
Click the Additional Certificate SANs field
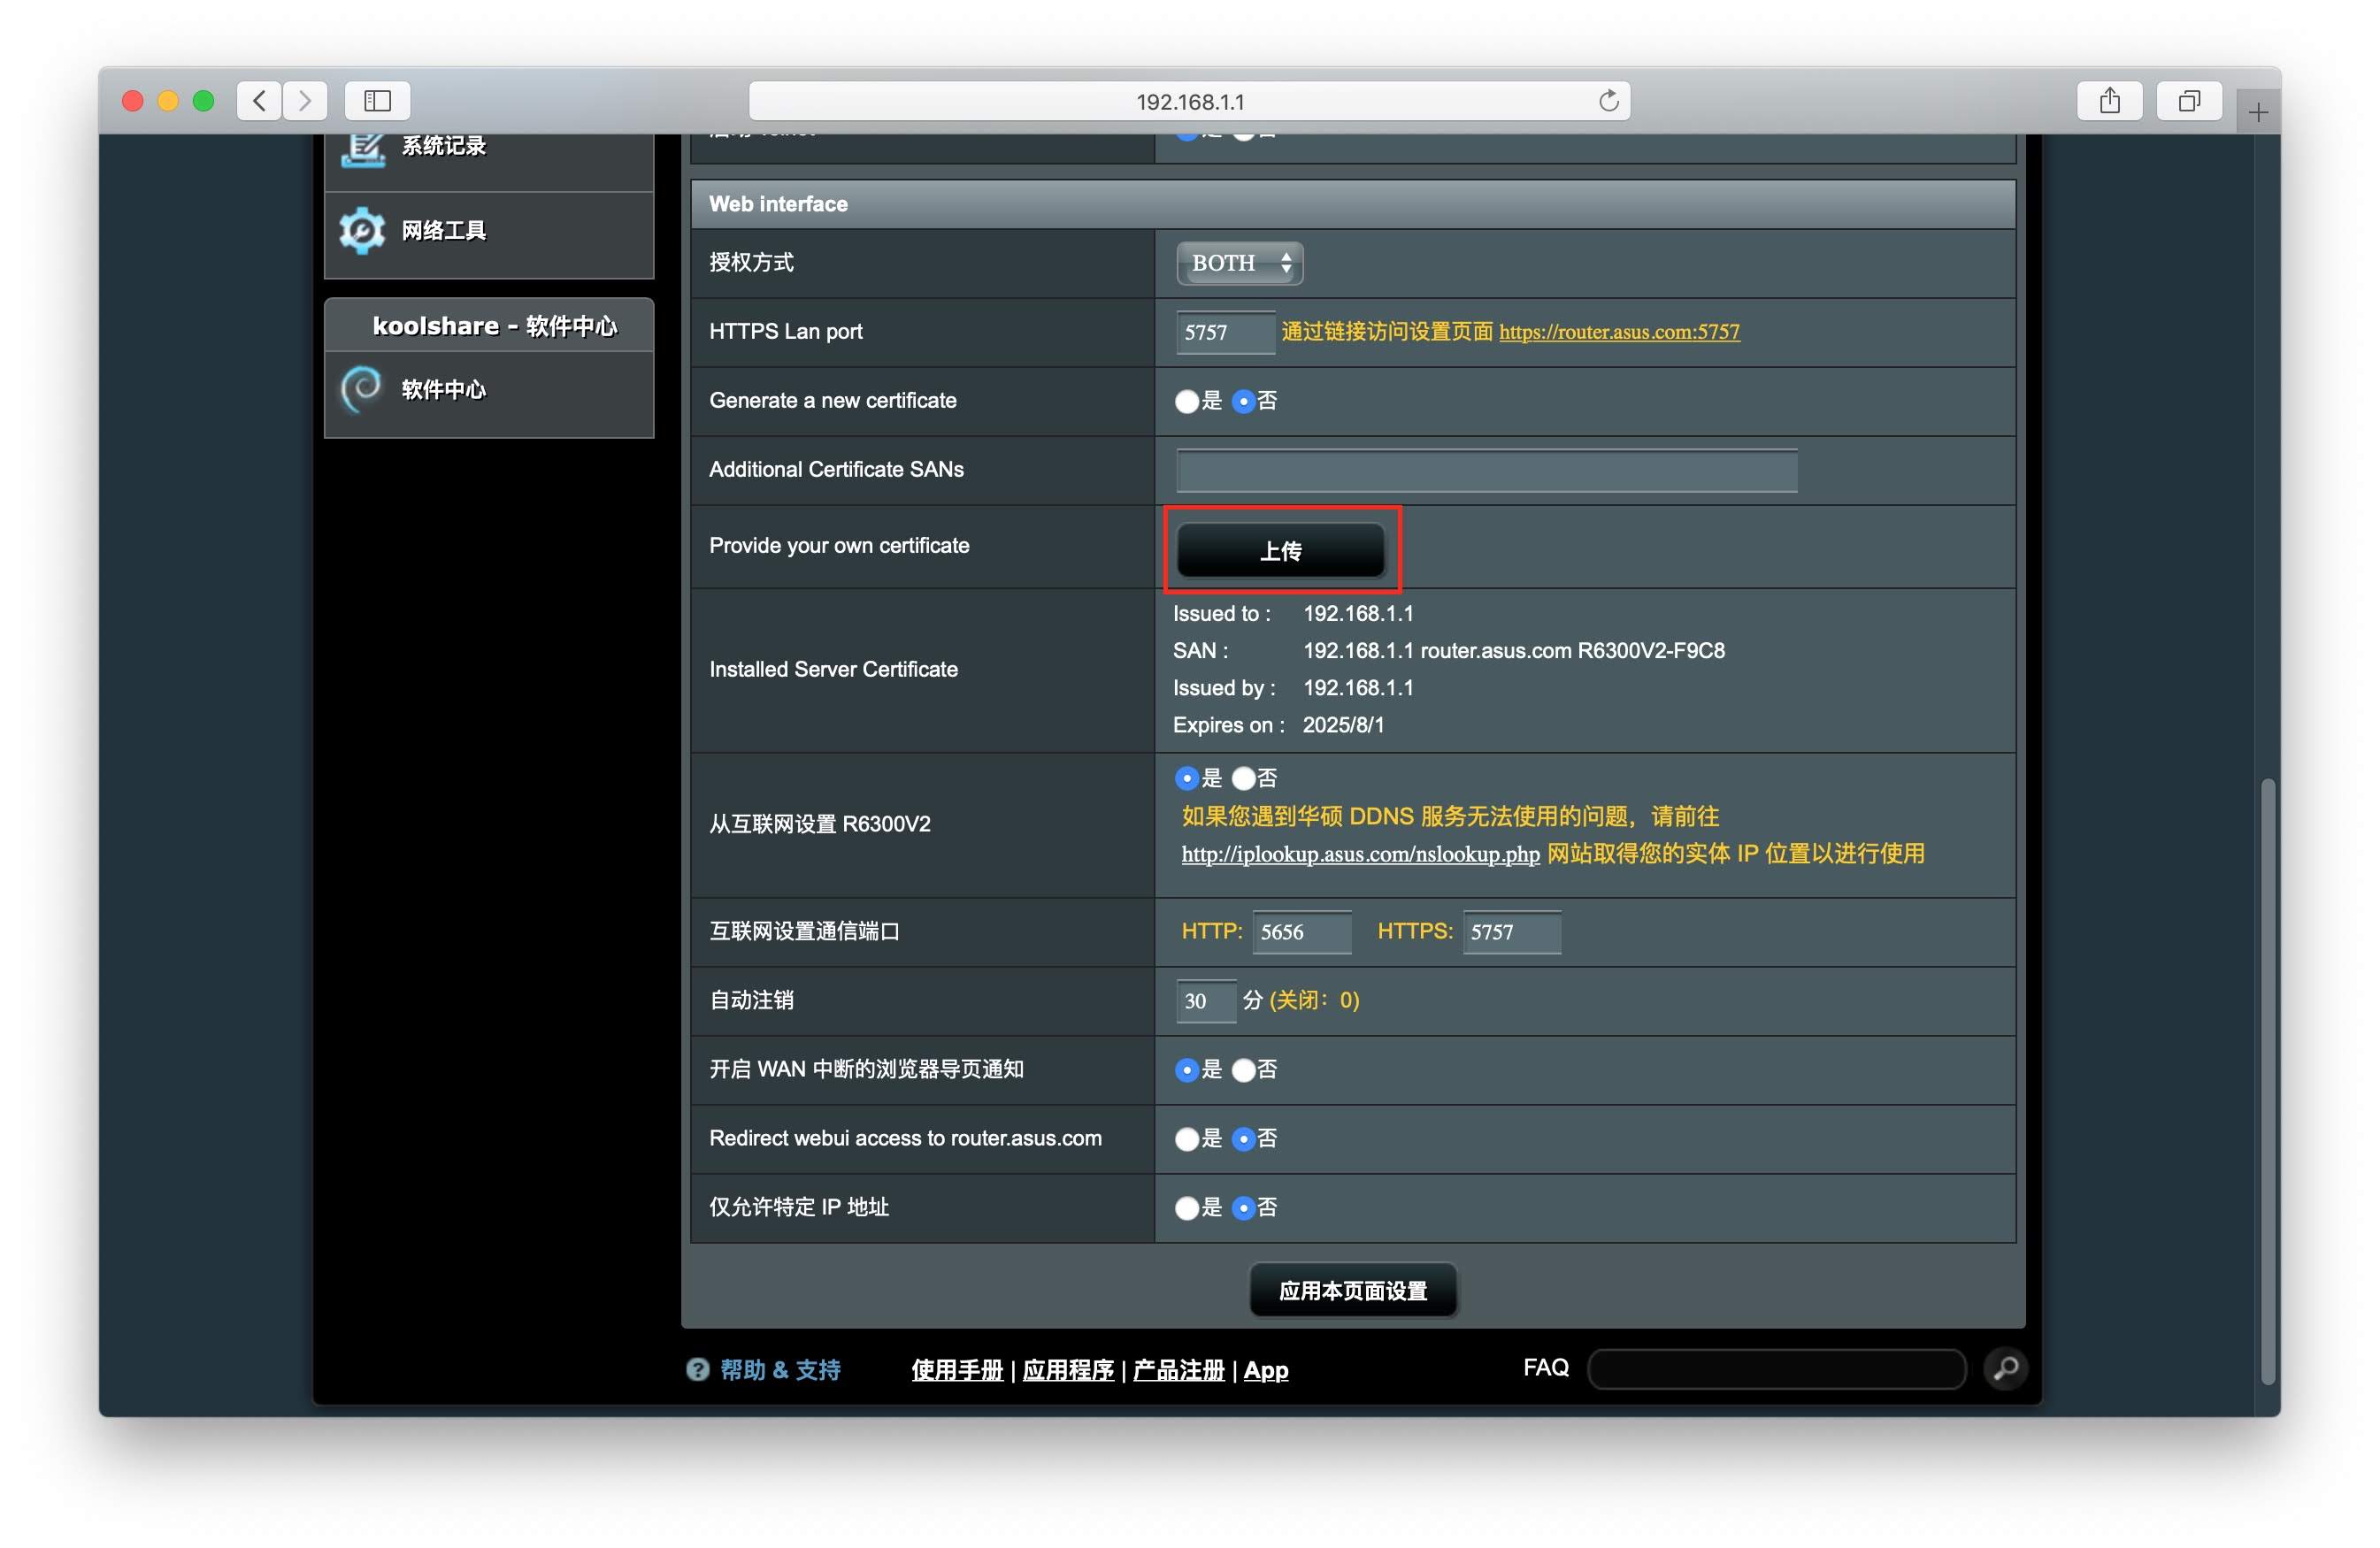point(1486,471)
